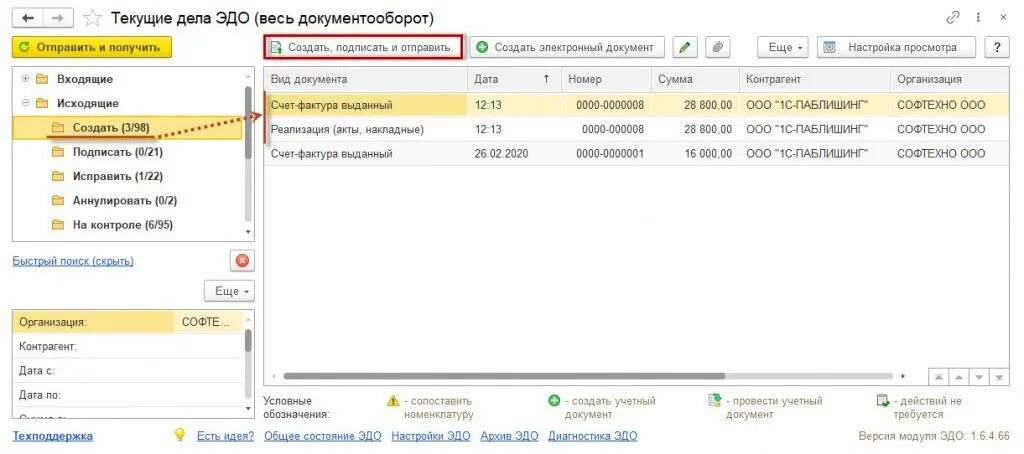Open Общее состояние ЭДО link
1024x454 pixels.
click(323, 436)
